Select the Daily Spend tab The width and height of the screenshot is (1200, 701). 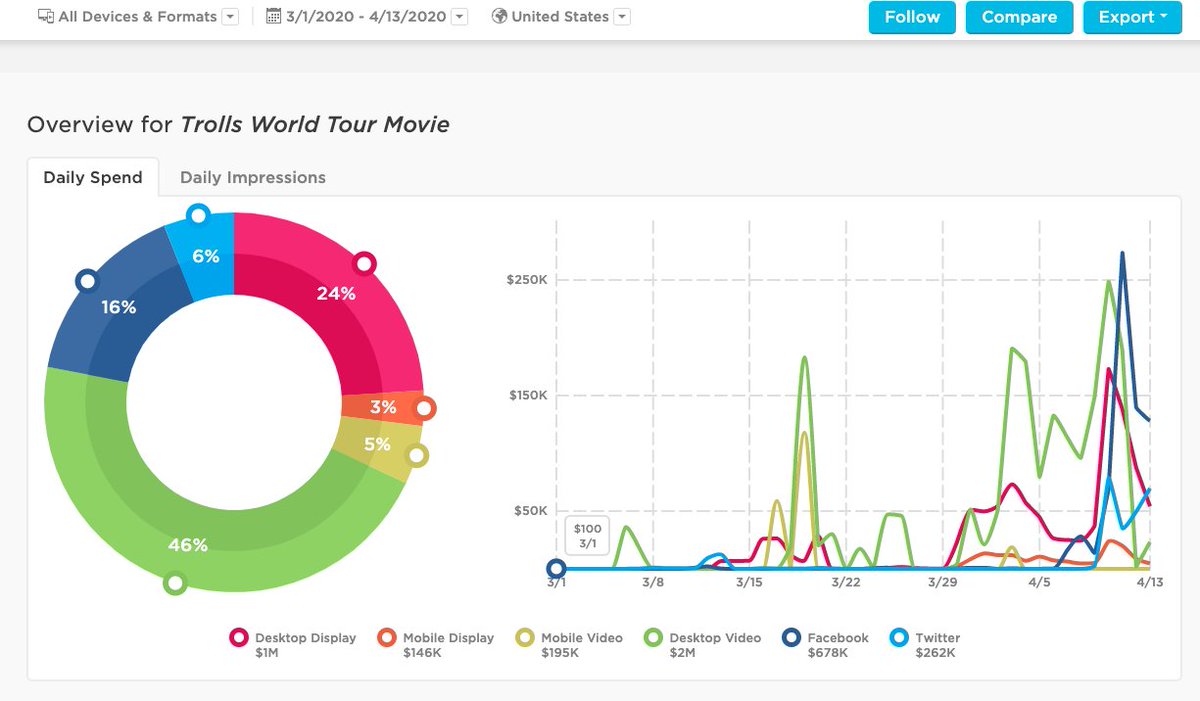pos(92,177)
